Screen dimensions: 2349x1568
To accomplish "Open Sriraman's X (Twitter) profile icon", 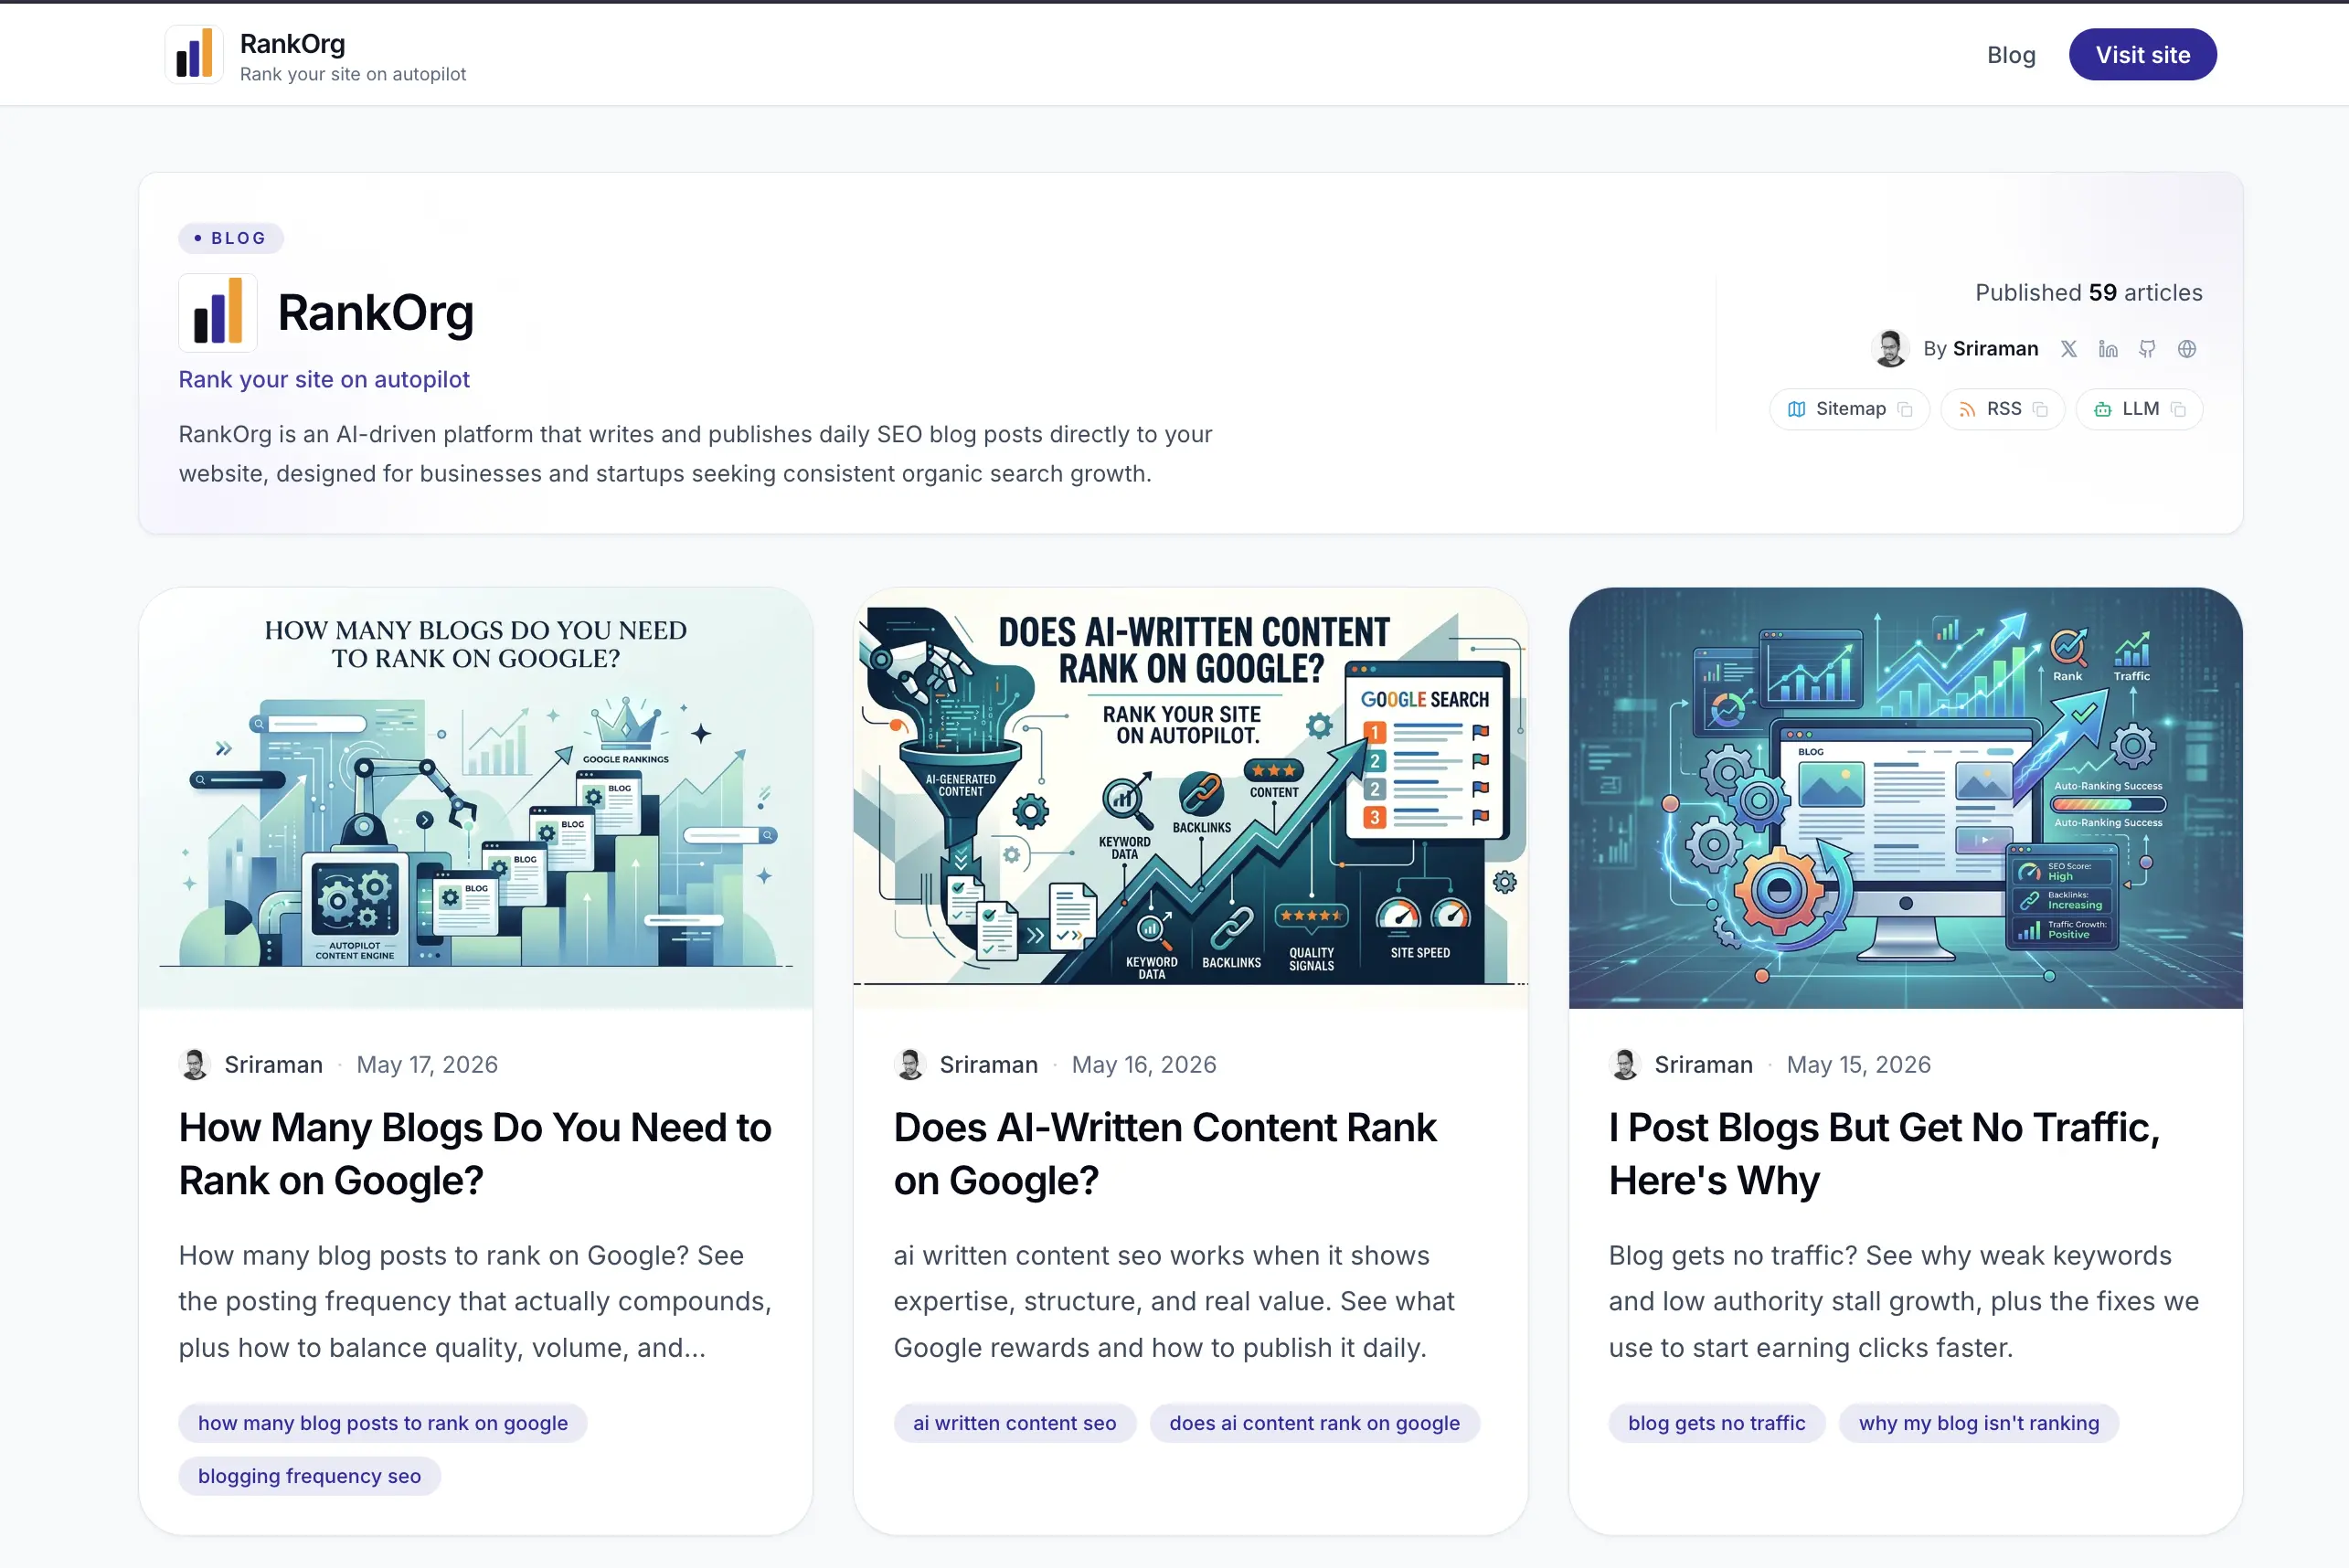I will click(x=2068, y=349).
